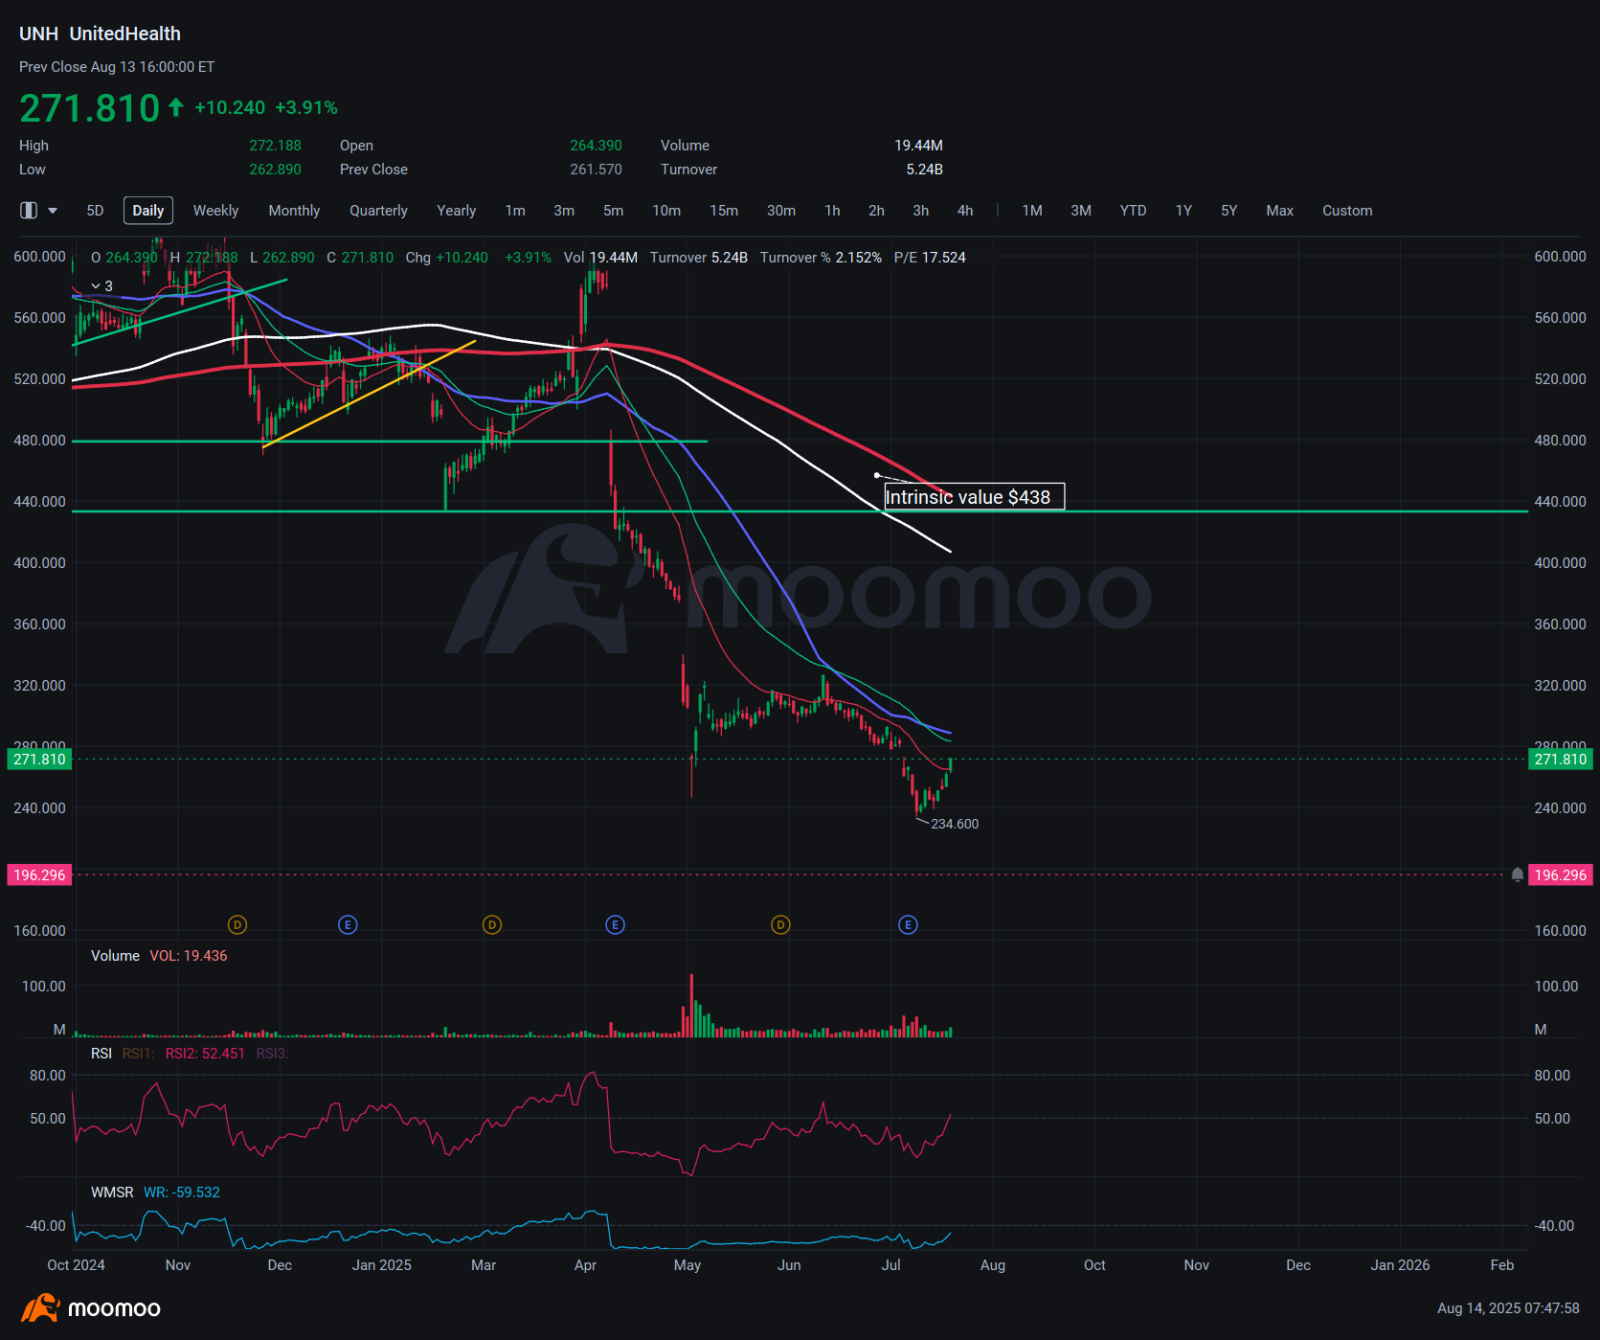Click the VOL: 19.436 value
This screenshot has height=1340, width=1600.
(x=189, y=956)
